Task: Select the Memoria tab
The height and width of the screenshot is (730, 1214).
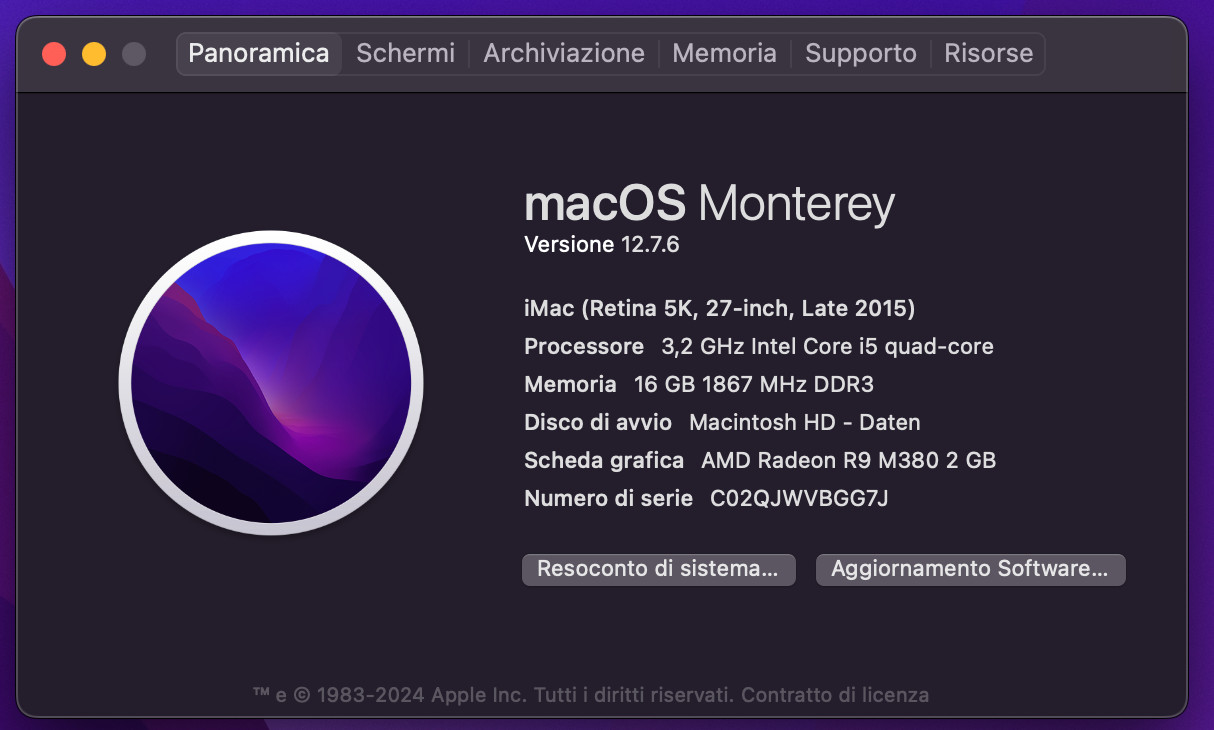Action: click(x=724, y=53)
